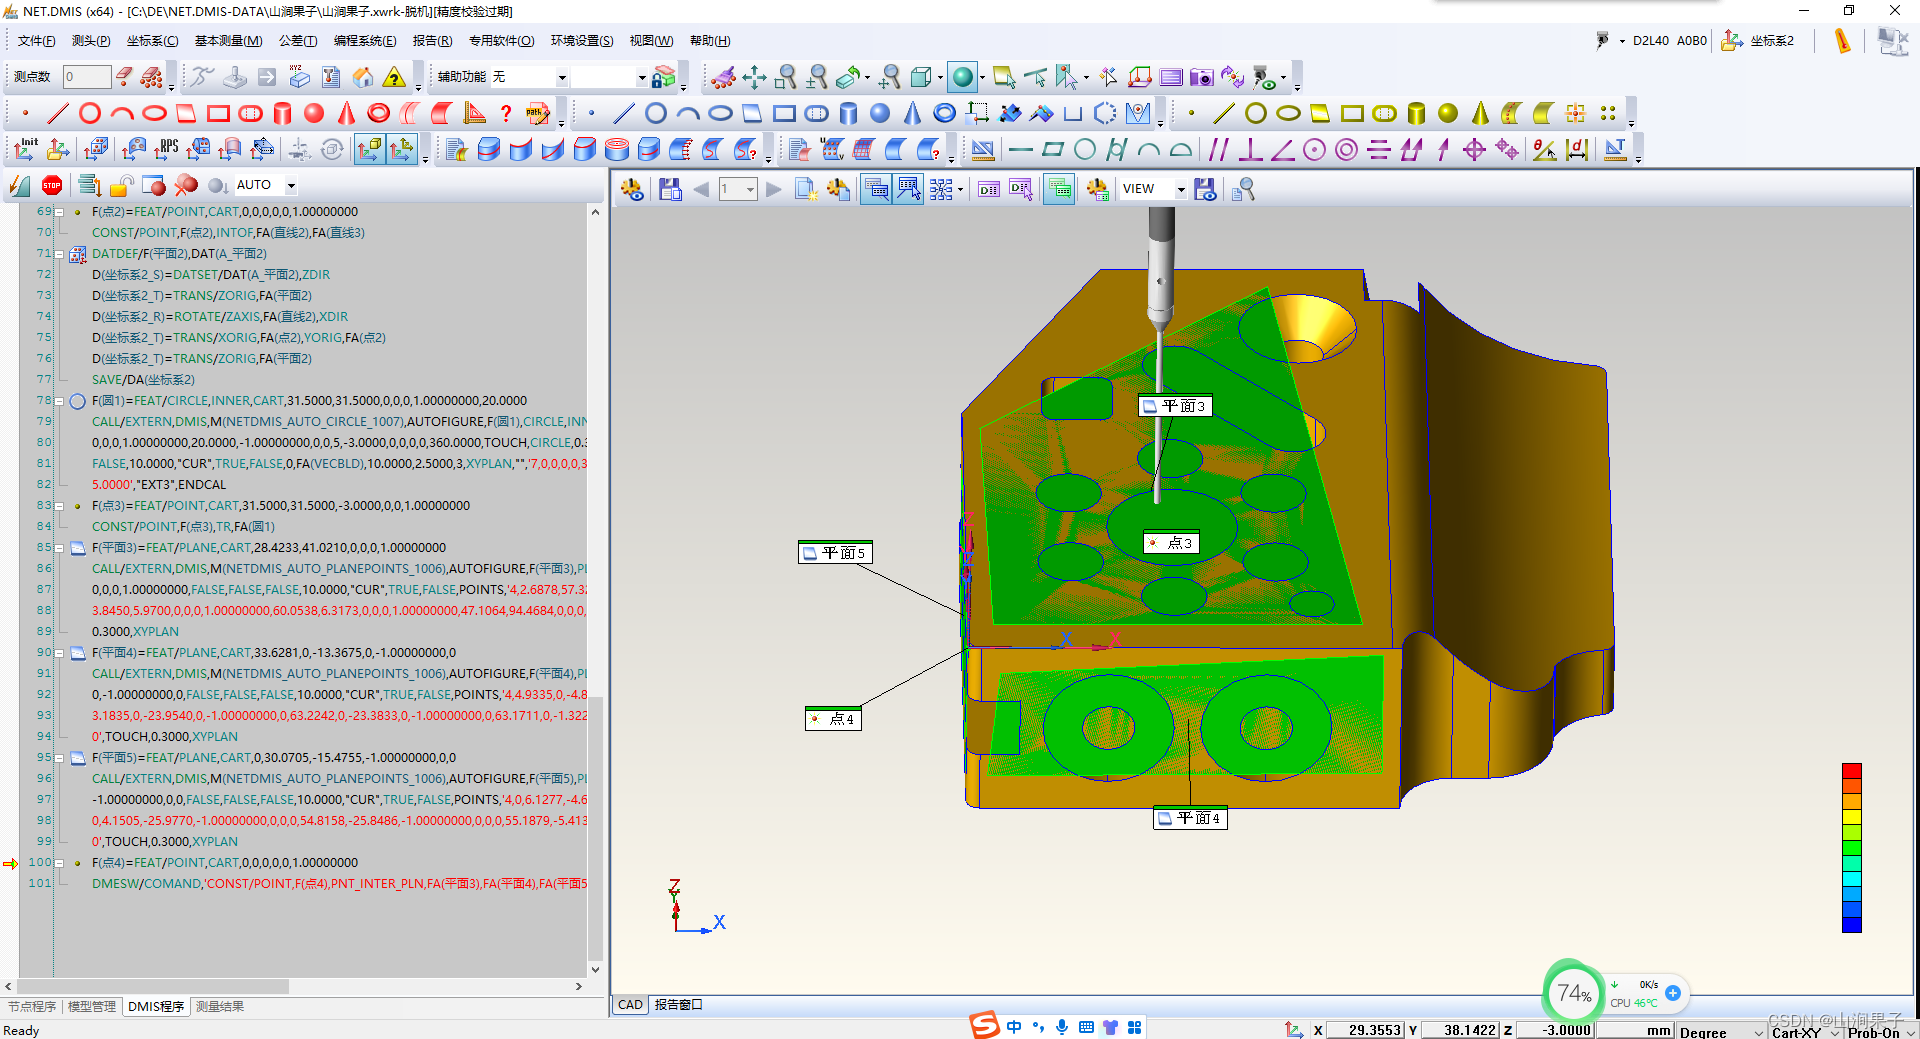Click the parallelism tolerance icon

1218,150
